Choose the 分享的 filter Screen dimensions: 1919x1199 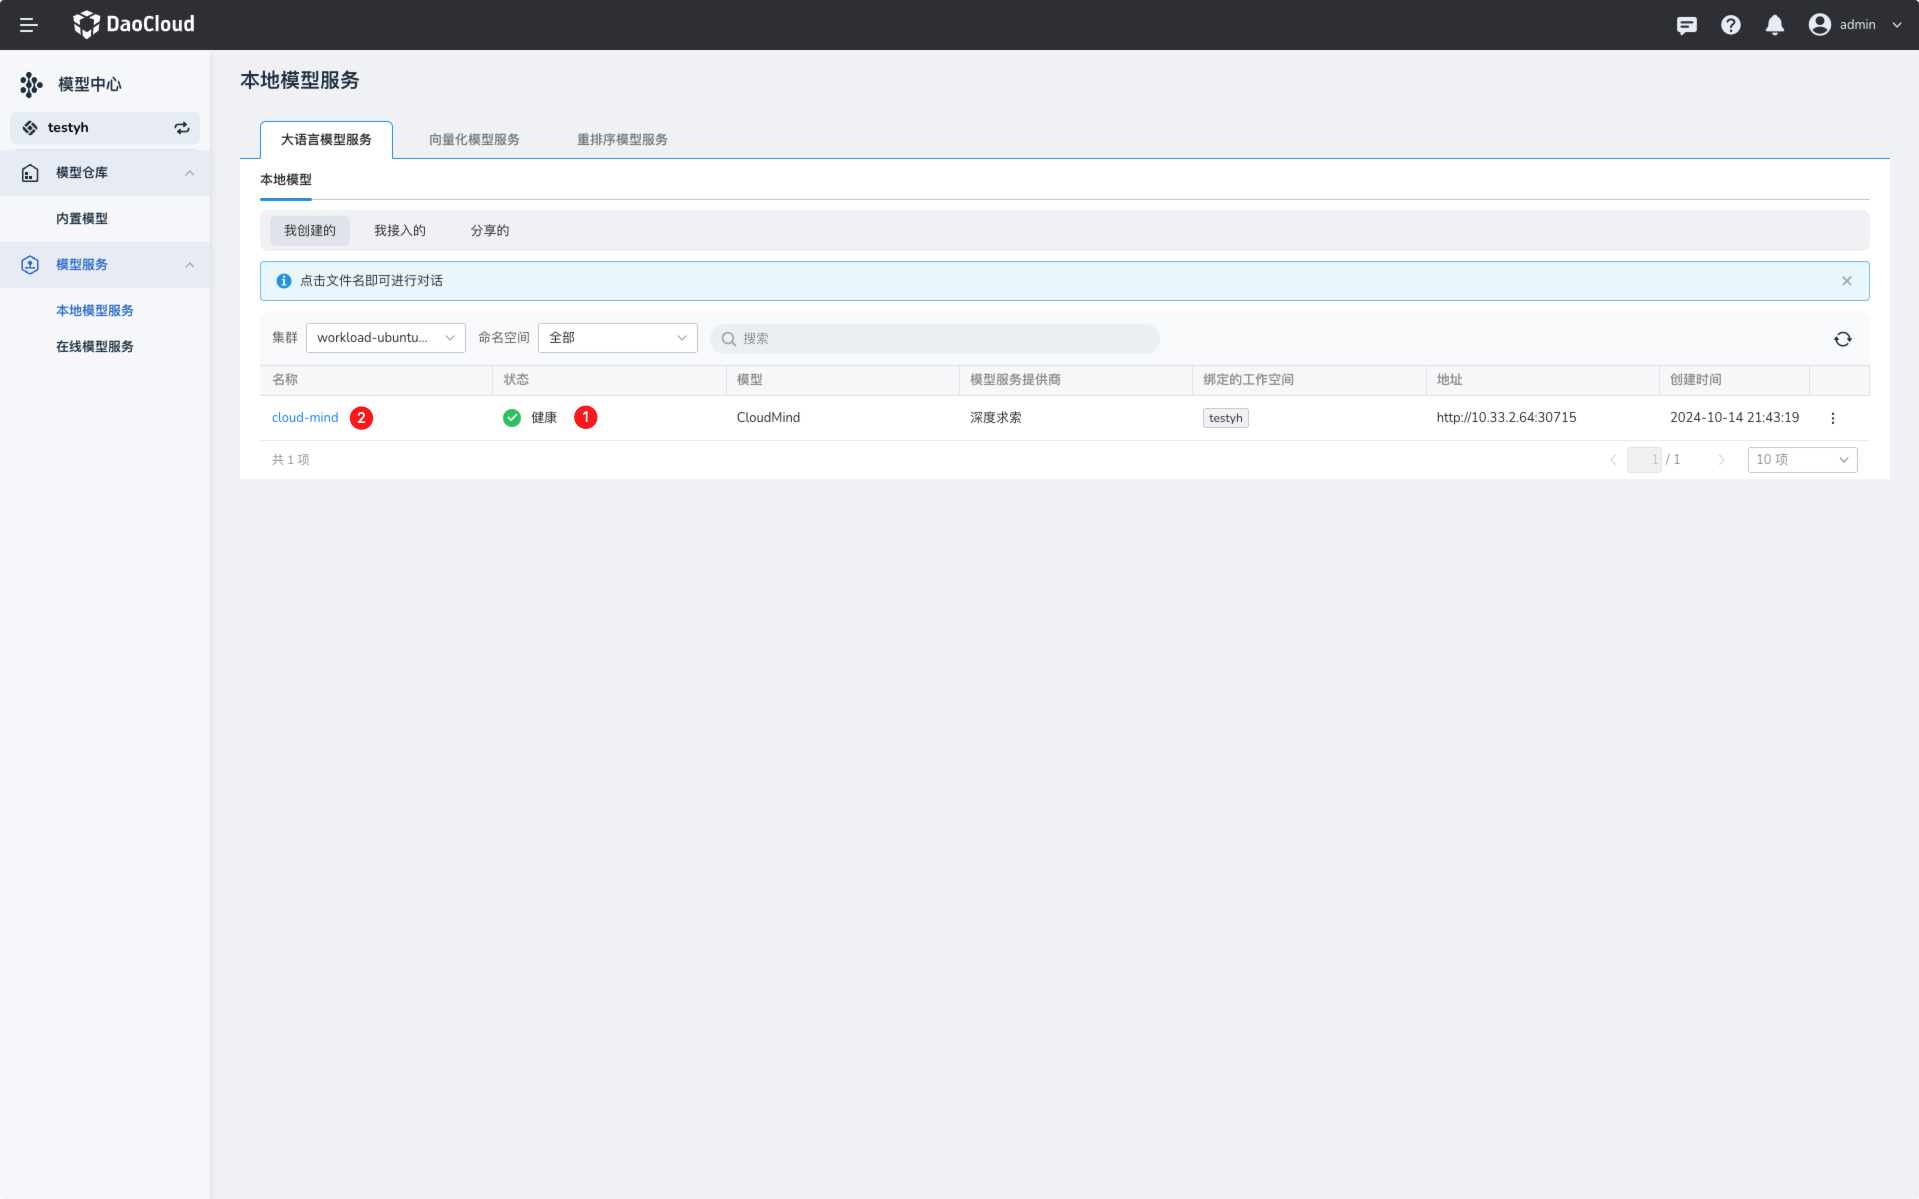point(490,231)
